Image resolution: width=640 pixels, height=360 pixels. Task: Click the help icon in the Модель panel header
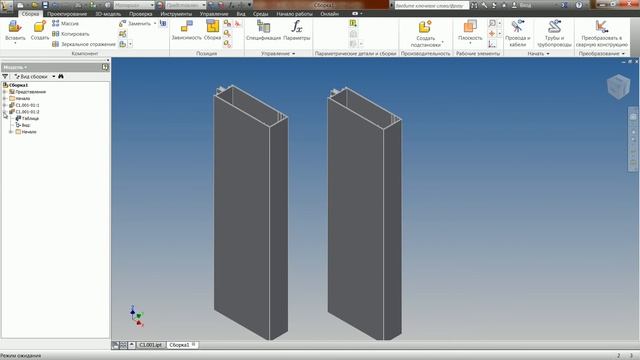pos(105,67)
